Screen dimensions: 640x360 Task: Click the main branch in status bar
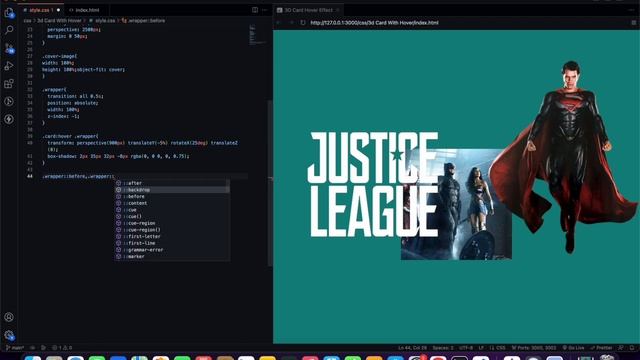tap(15, 348)
